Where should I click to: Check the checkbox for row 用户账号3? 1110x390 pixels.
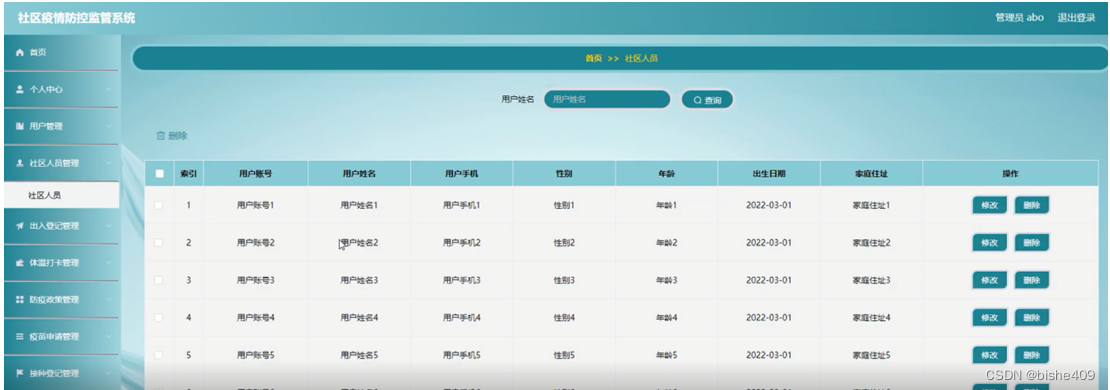click(x=159, y=280)
